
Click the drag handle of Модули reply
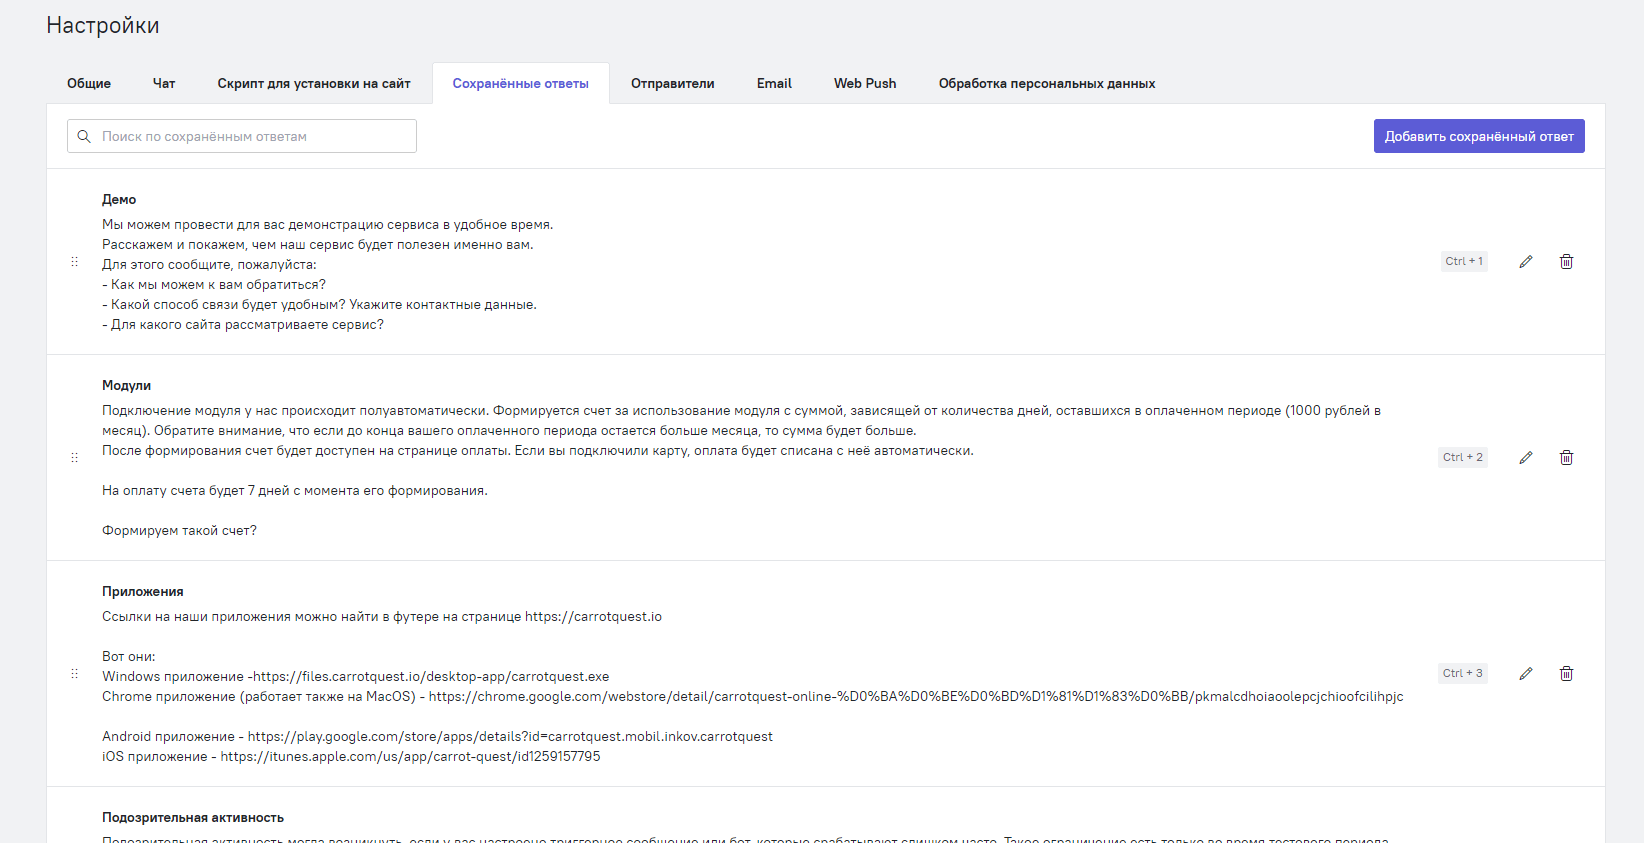click(74, 458)
